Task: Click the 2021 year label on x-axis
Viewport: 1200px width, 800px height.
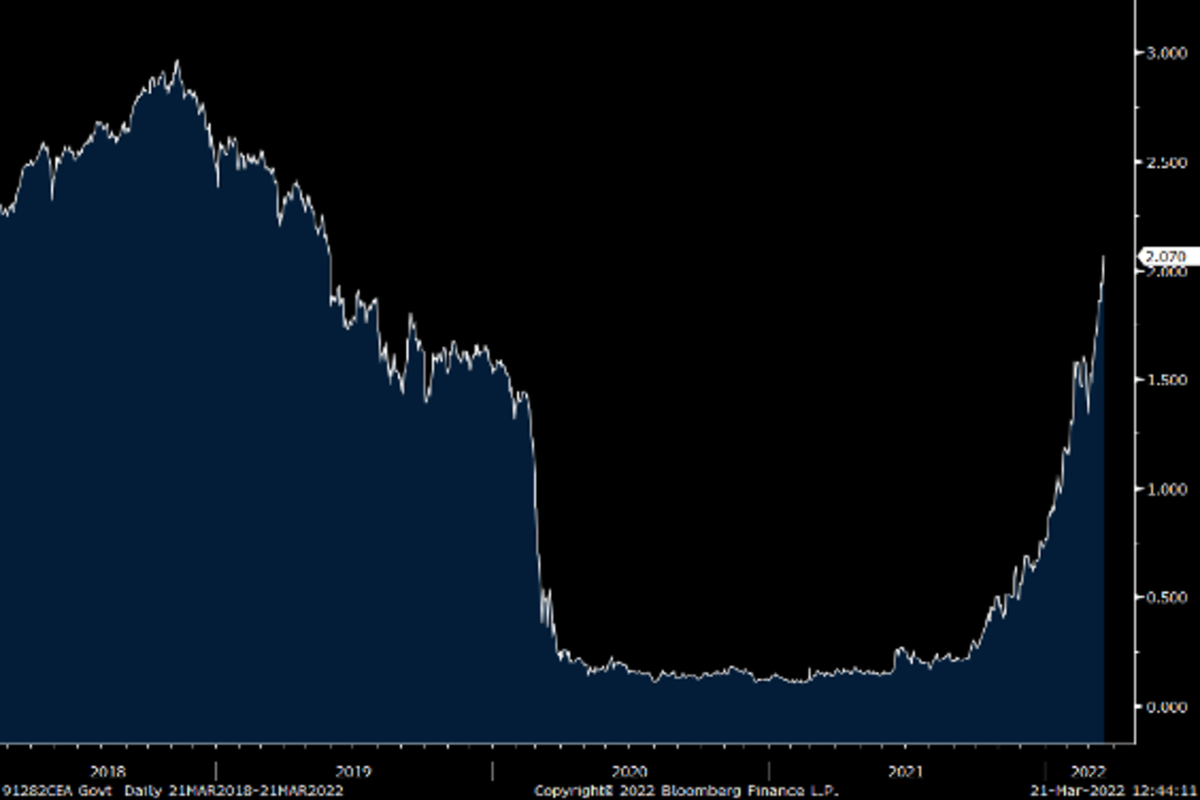Action: (905, 771)
